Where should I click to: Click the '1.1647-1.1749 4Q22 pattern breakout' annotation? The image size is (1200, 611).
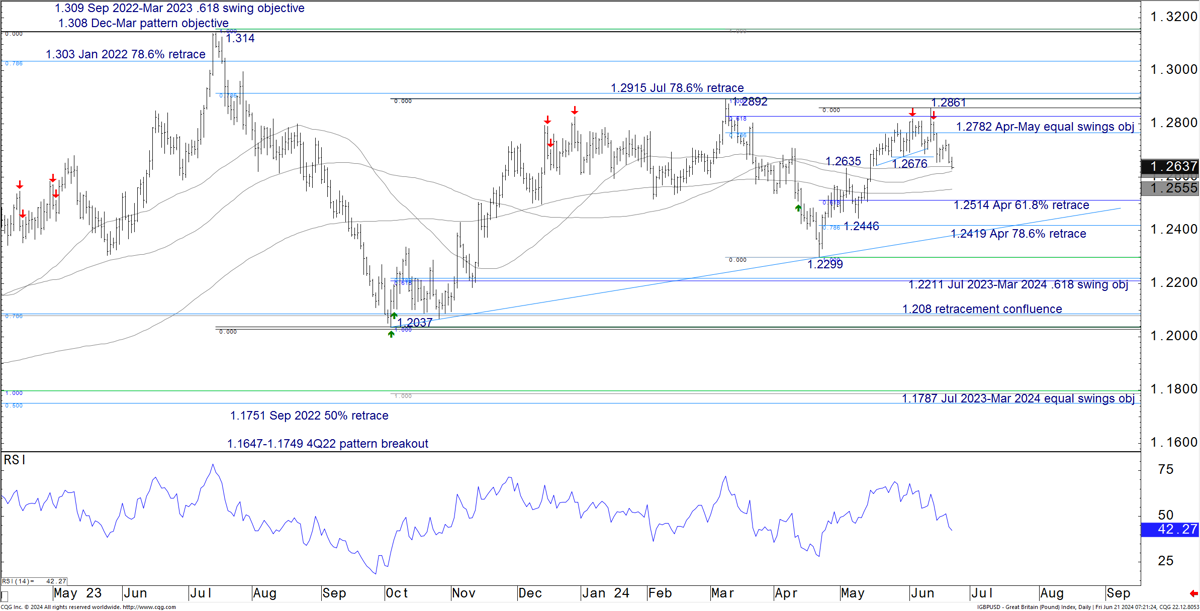tap(327, 444)
